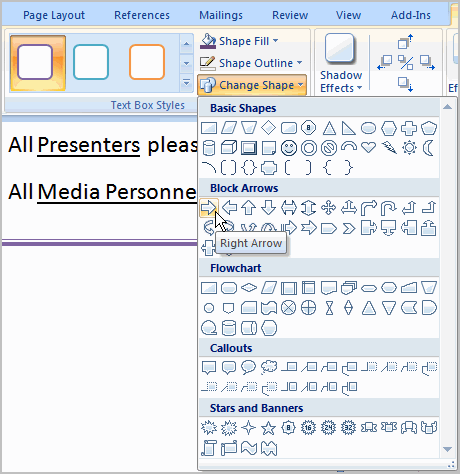460x474 pixels.
Task: Select the Lightning Bolt basic shape
Action: [389, 148]
